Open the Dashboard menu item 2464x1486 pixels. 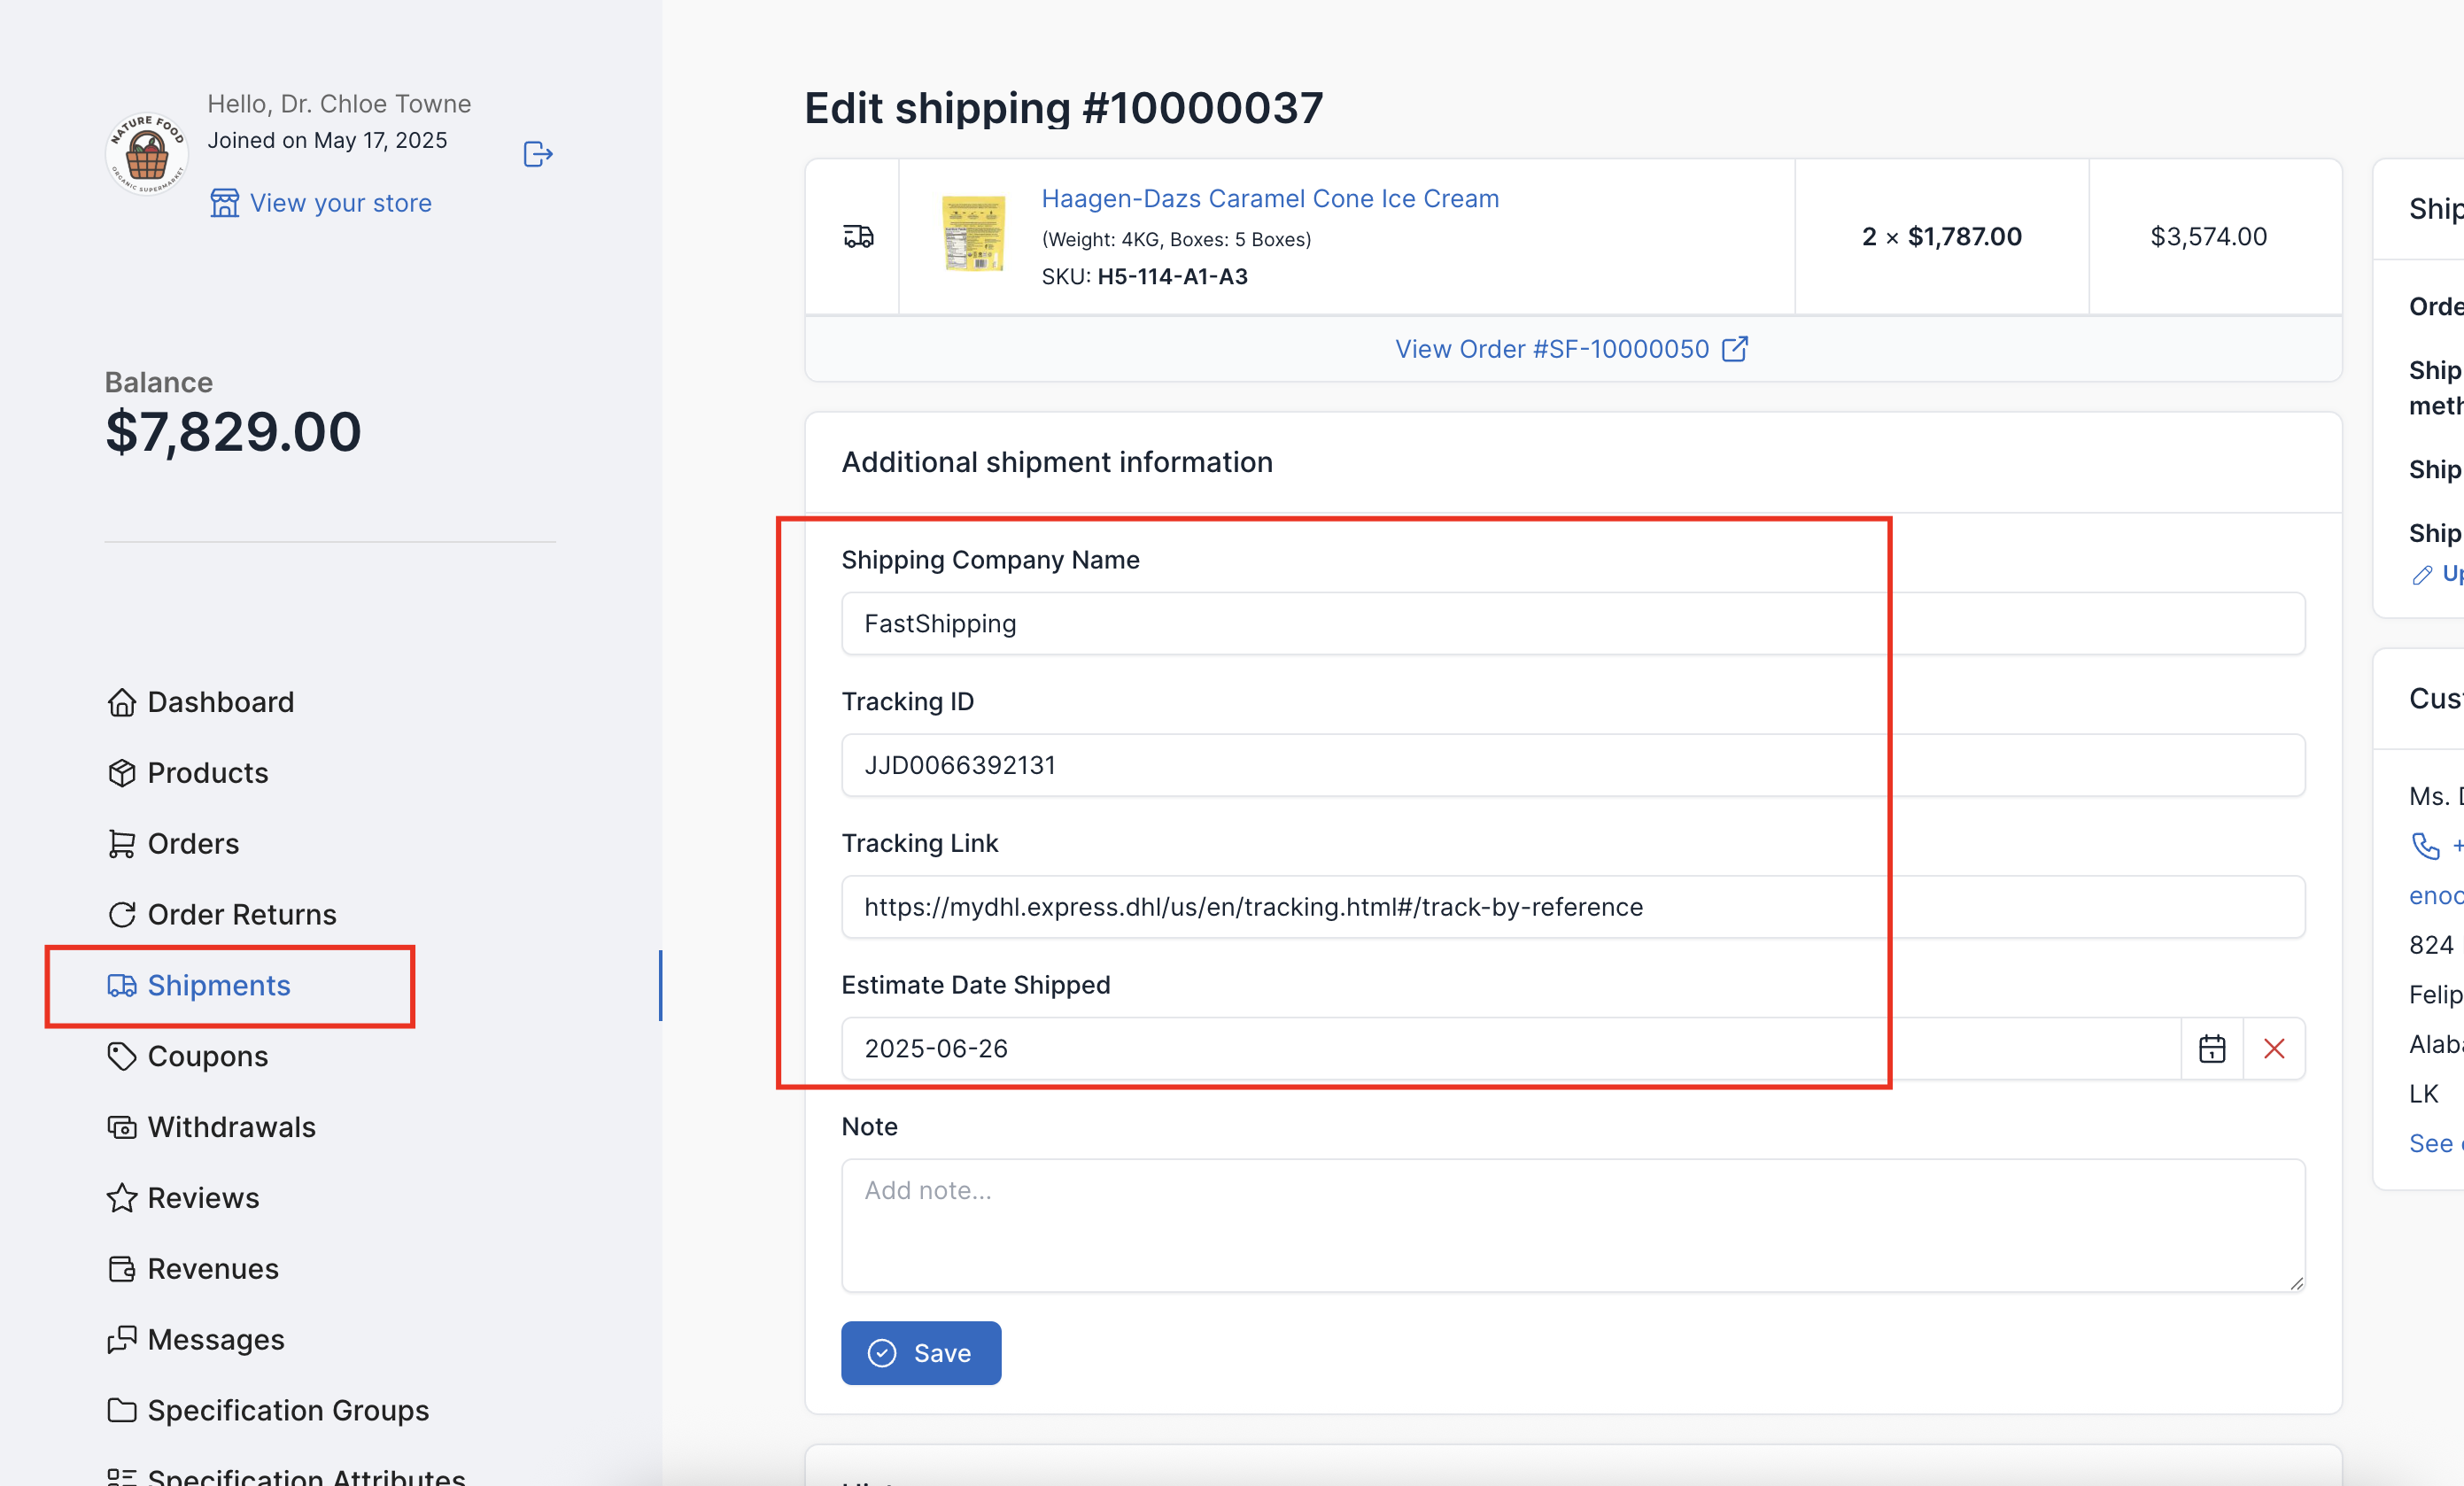(221, 702)
